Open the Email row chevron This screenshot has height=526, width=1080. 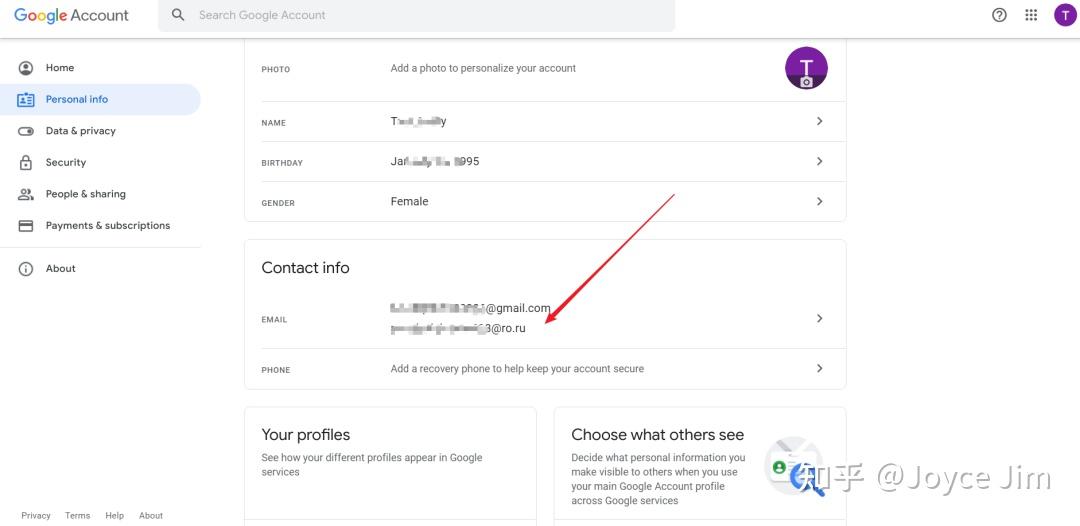click(x=819, y=318)
